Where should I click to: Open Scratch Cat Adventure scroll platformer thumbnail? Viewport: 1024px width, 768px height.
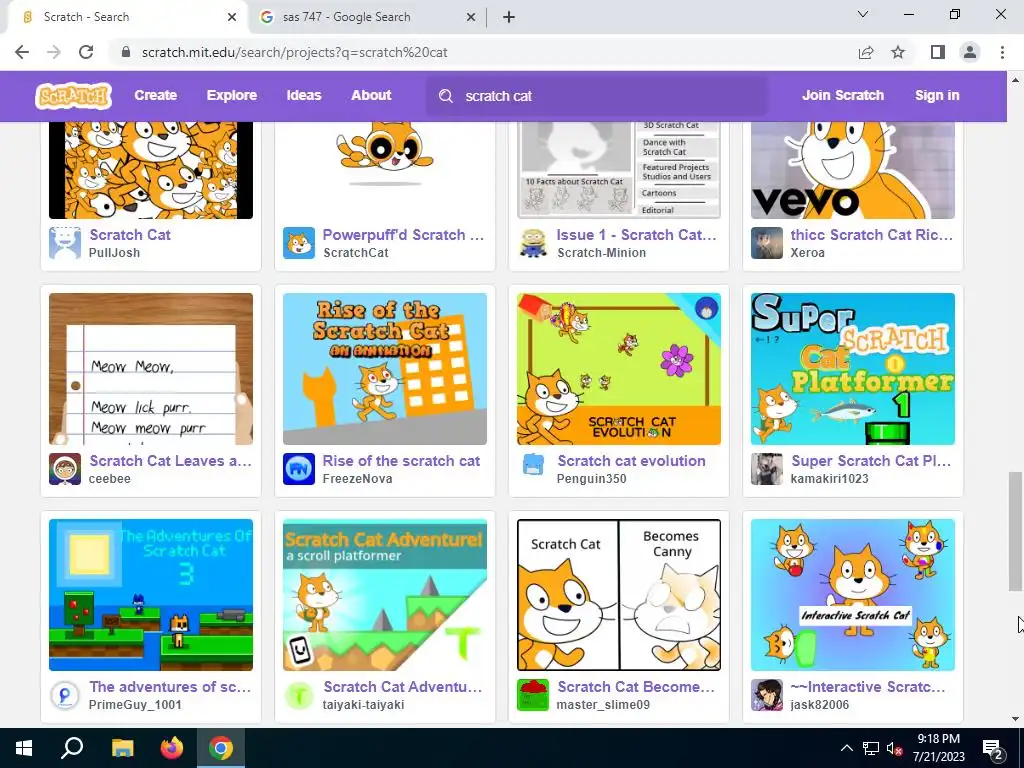(385, 594)
